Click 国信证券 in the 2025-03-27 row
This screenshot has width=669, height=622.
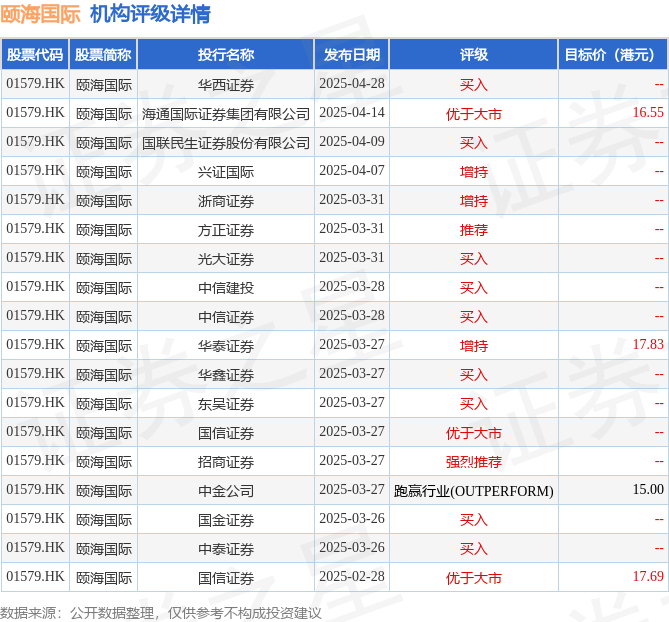(x=226, y=433)
